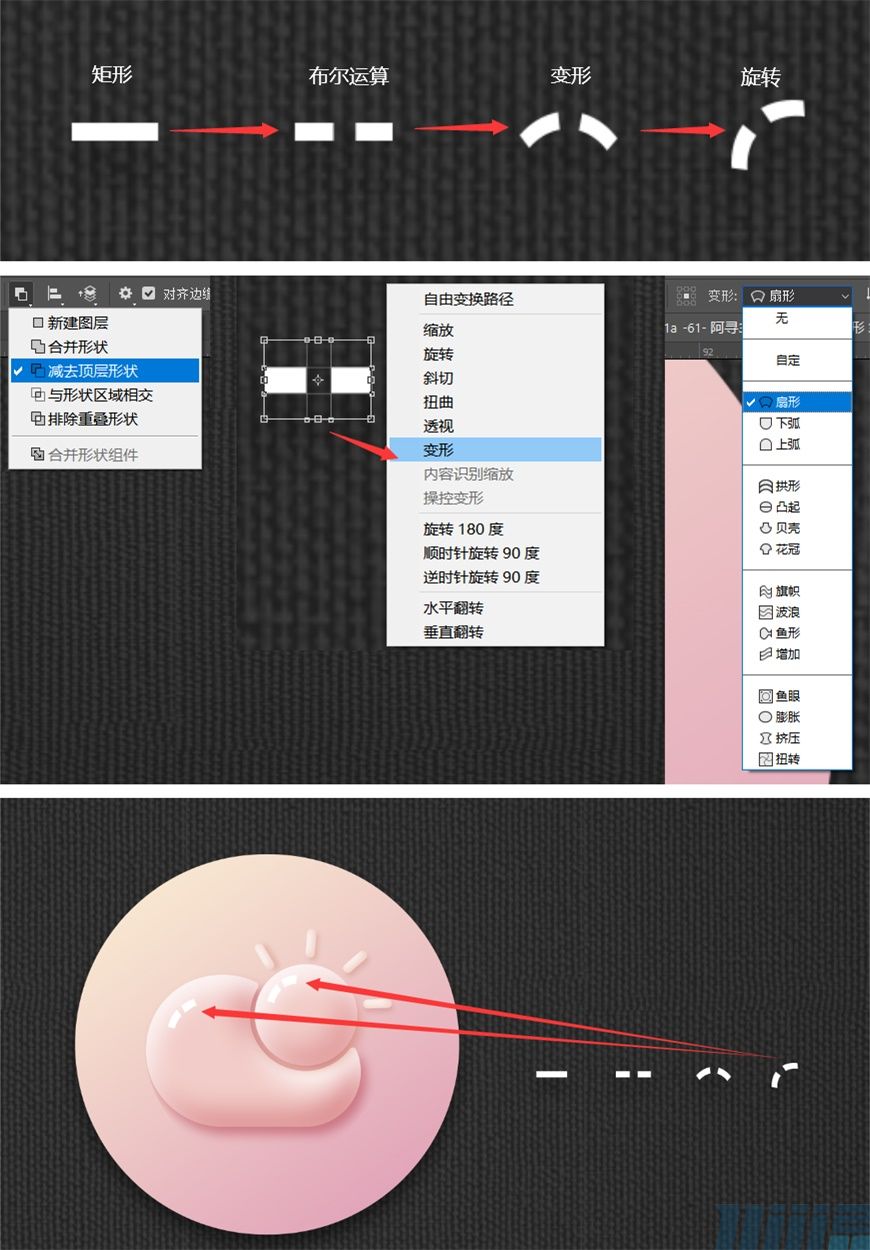The height and width of the screenshot is (1250, 870).
Task: Choose 水平翻转 in the context menu
Action: point(495,608)
